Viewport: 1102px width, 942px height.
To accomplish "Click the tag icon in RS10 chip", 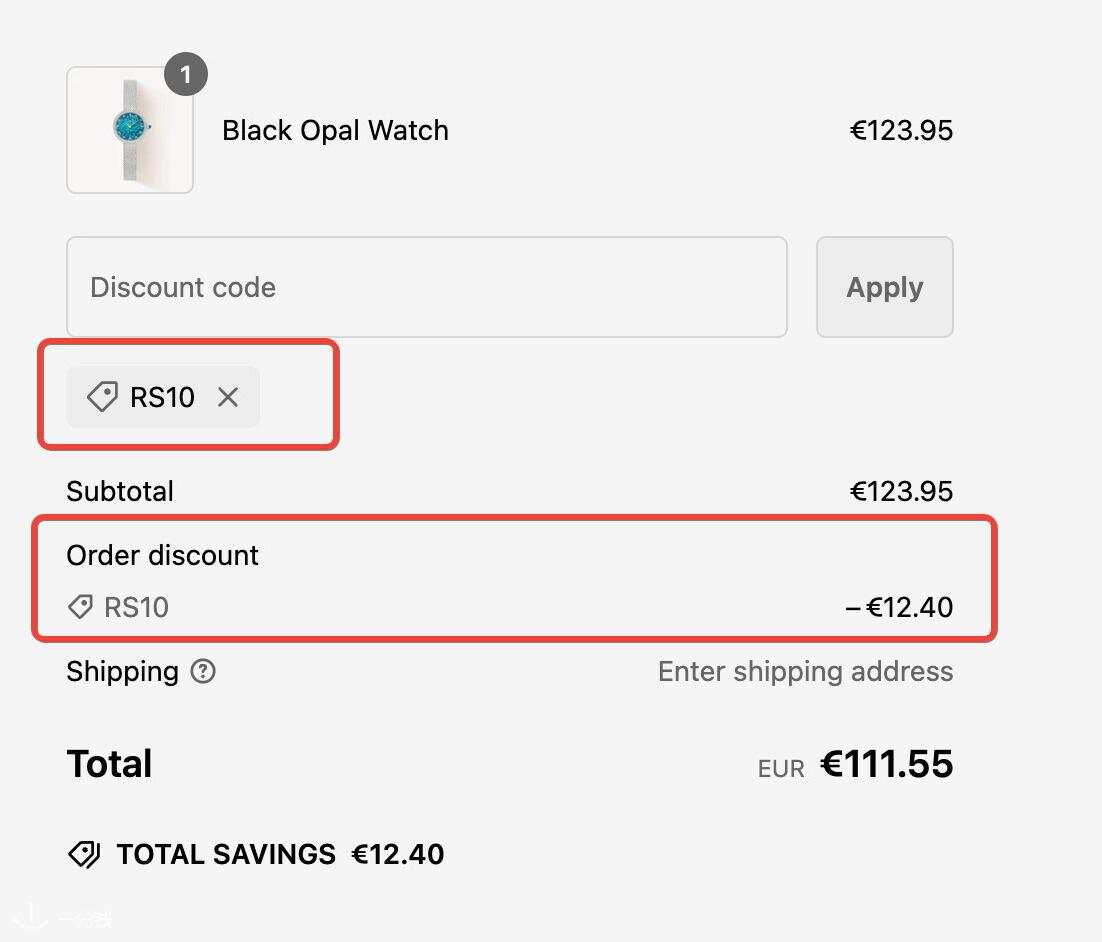I will click(103, 396).
